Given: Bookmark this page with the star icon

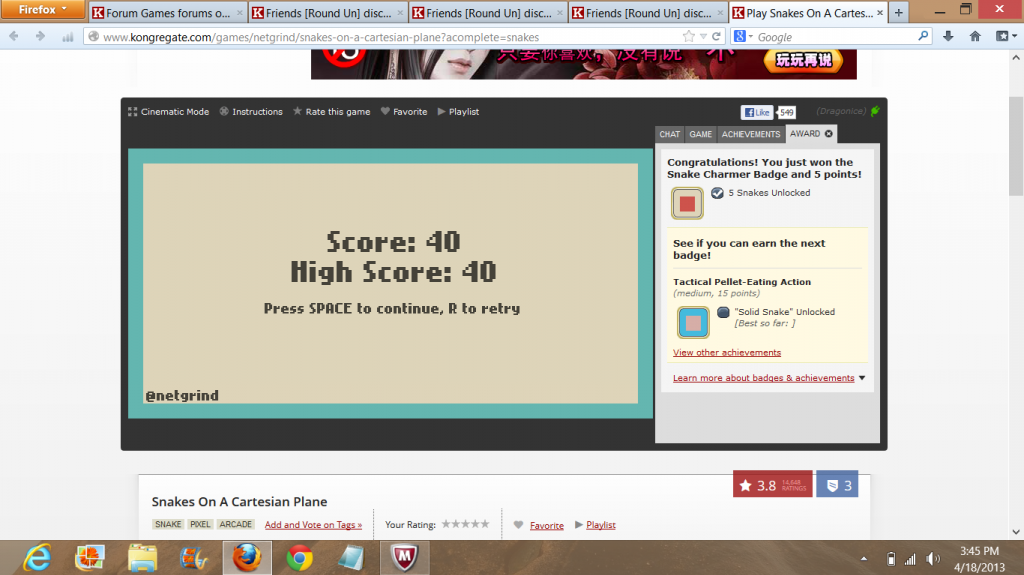Looking at the screenshot, I should click(688, 37).
